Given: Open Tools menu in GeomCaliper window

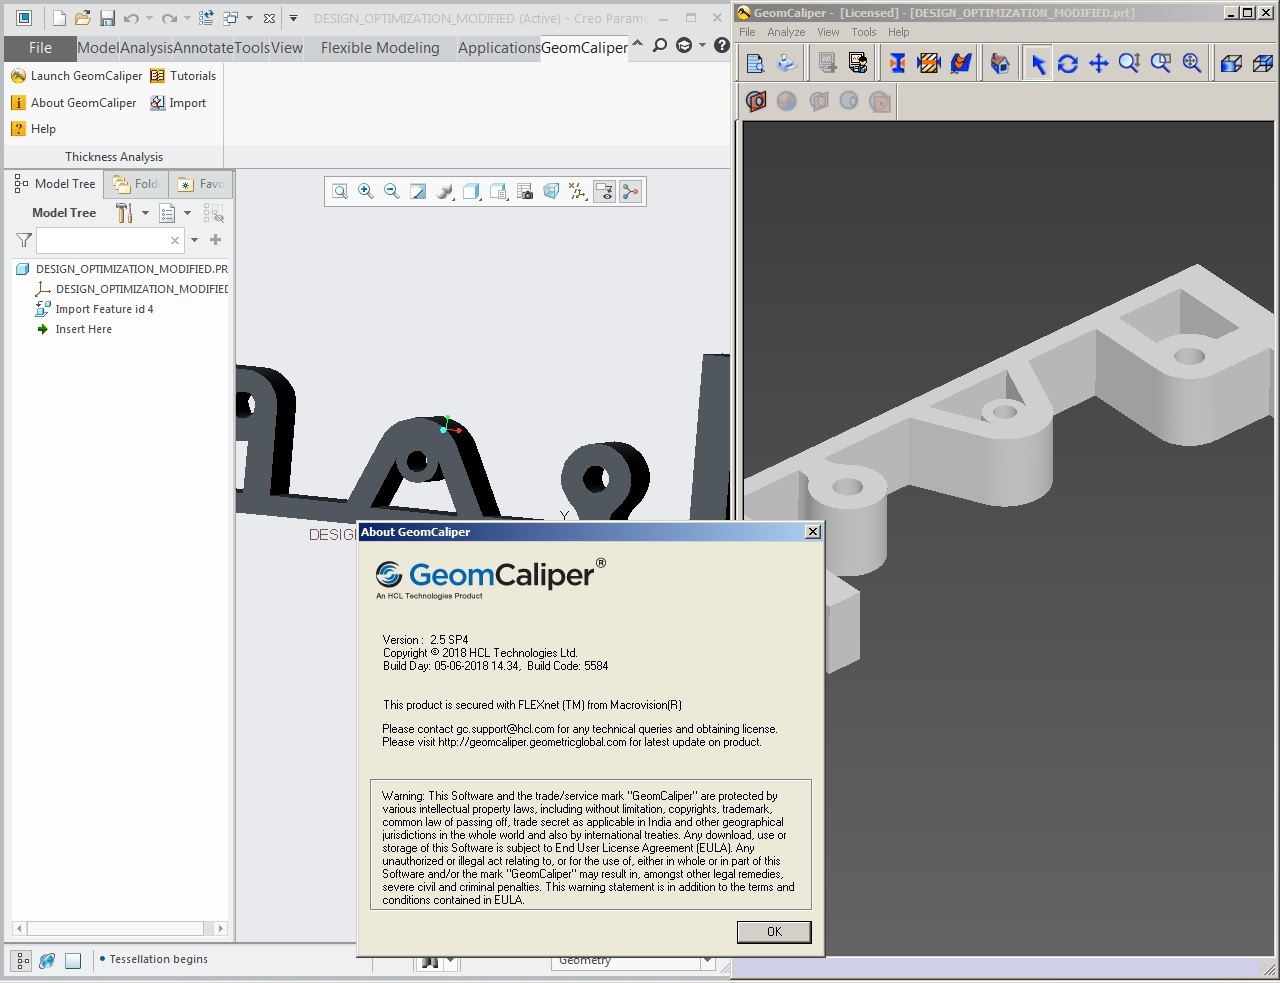Looking at the screenshot, I should [863, 32].
